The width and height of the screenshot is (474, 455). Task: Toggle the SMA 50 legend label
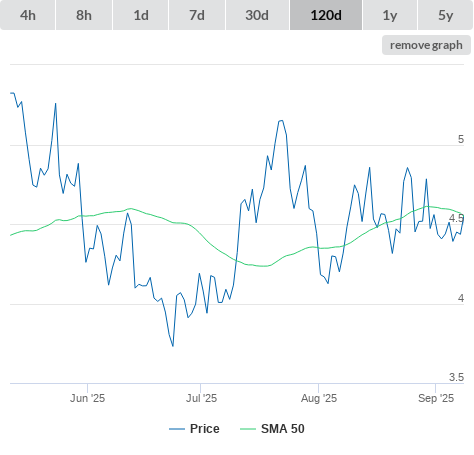[283, 429]
